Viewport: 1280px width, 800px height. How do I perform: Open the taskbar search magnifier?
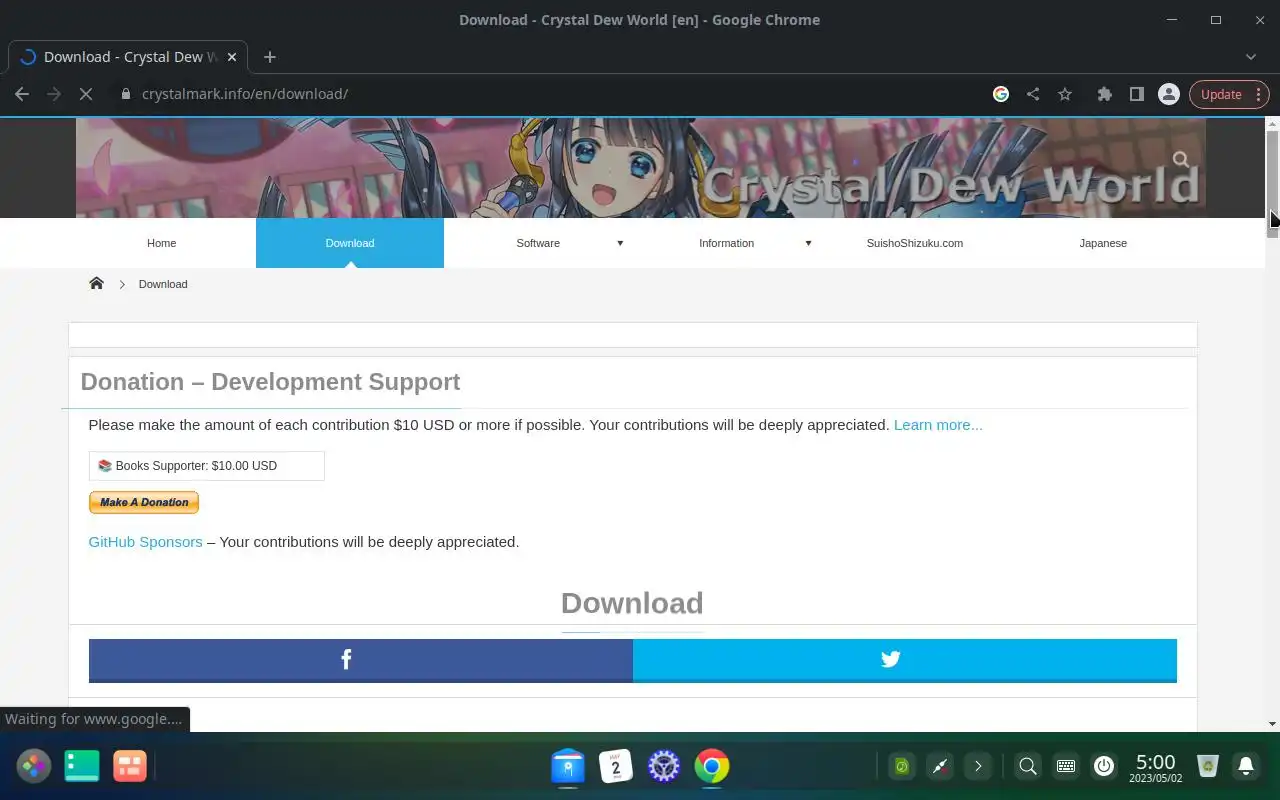pos(1027,766)
